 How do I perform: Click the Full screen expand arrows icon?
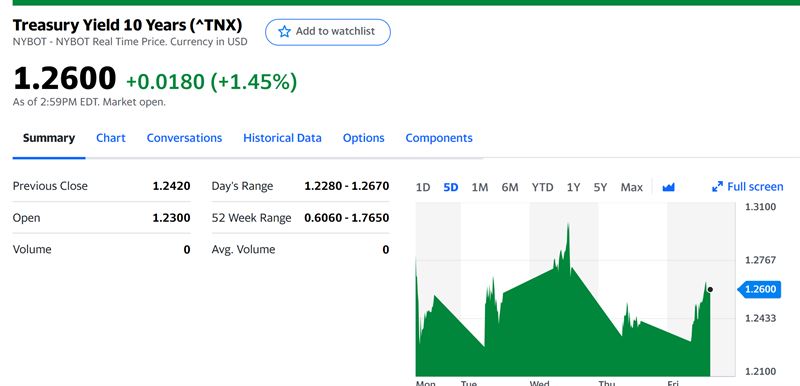[717, 187]
